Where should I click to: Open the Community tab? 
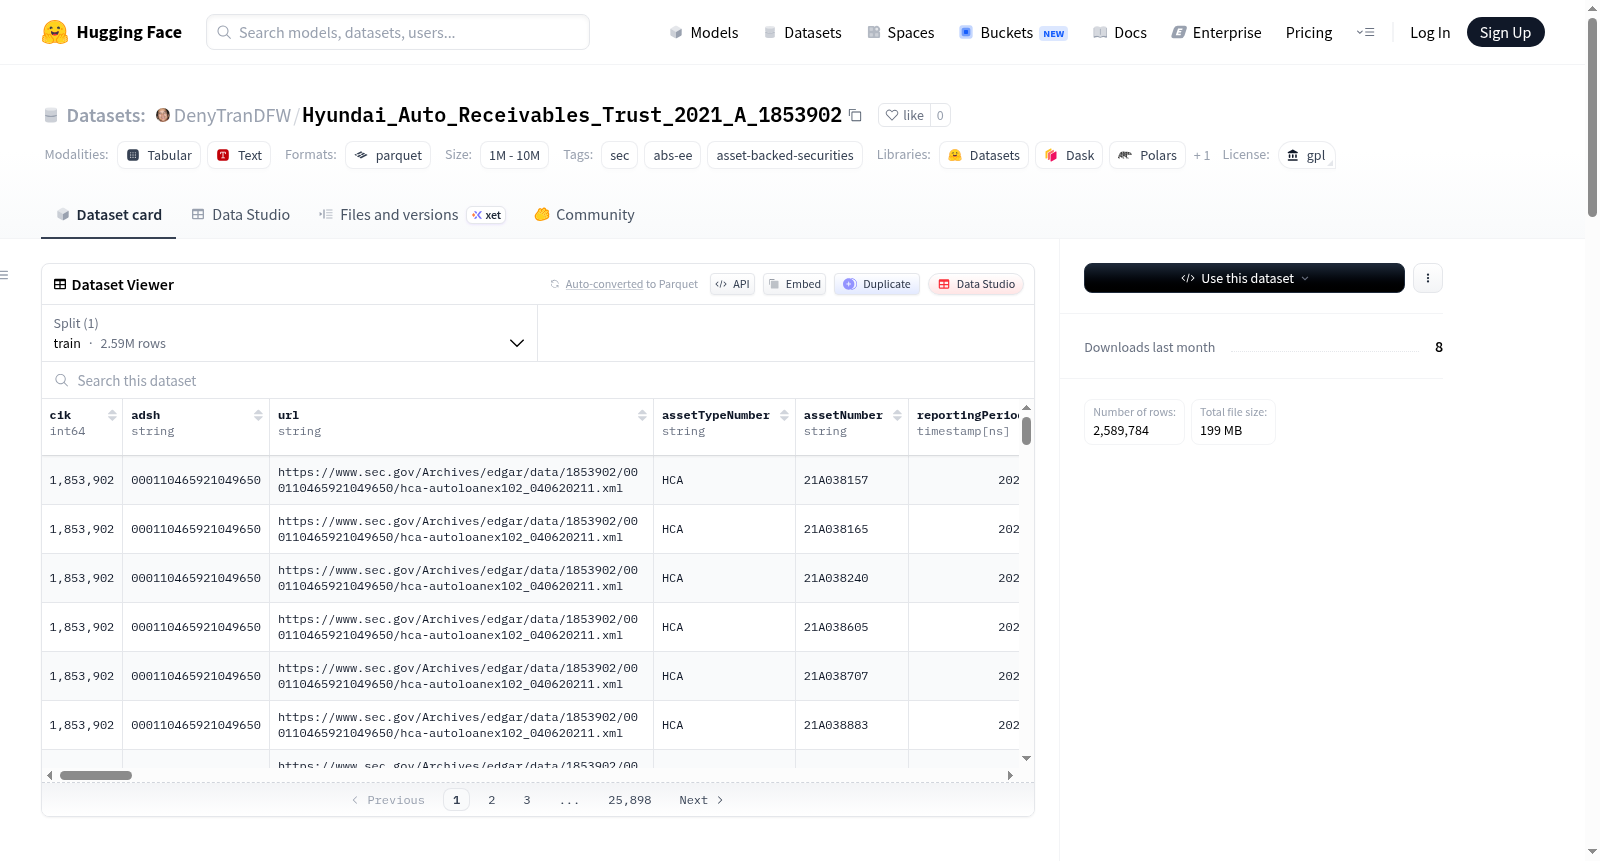click(584, 214)
